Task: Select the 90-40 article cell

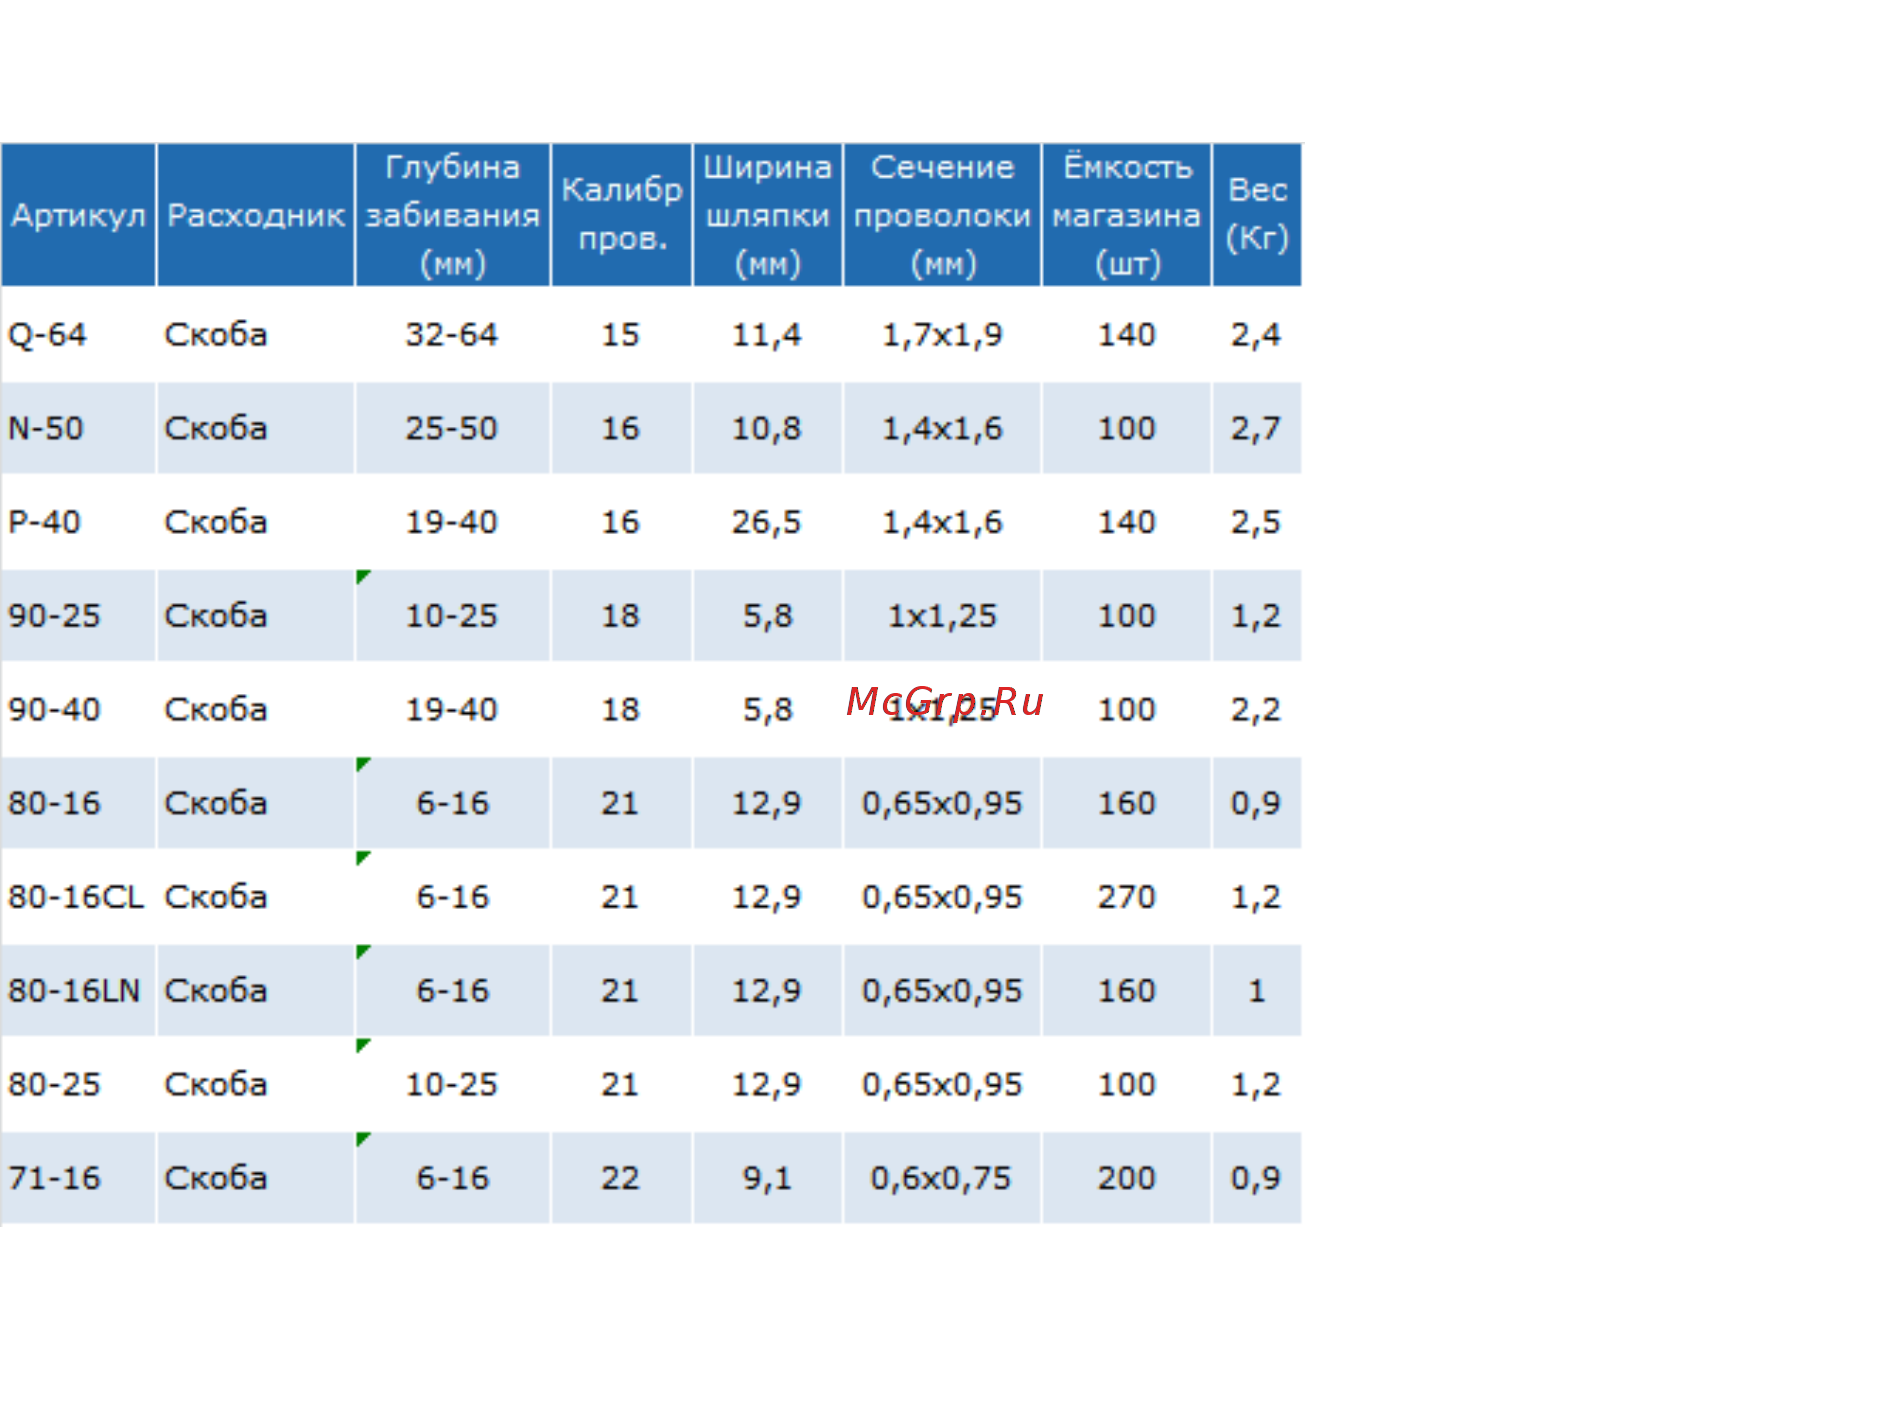Action: (78, 709)
